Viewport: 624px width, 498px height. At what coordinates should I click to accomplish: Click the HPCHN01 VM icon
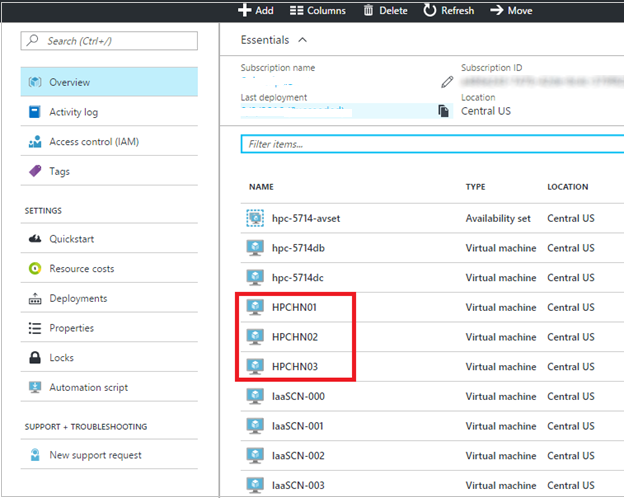pyautogui.click(x=255, y=307)
